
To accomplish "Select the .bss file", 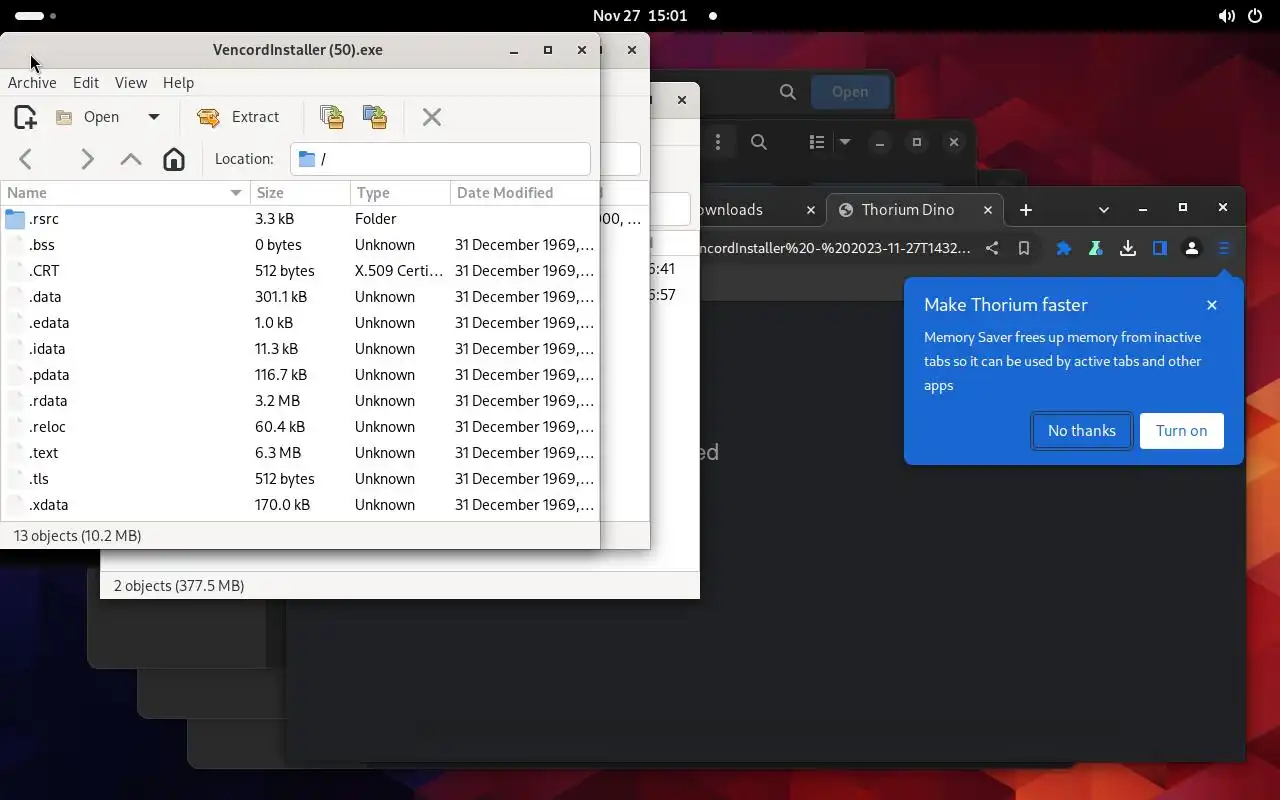I will tap(300, 245).
